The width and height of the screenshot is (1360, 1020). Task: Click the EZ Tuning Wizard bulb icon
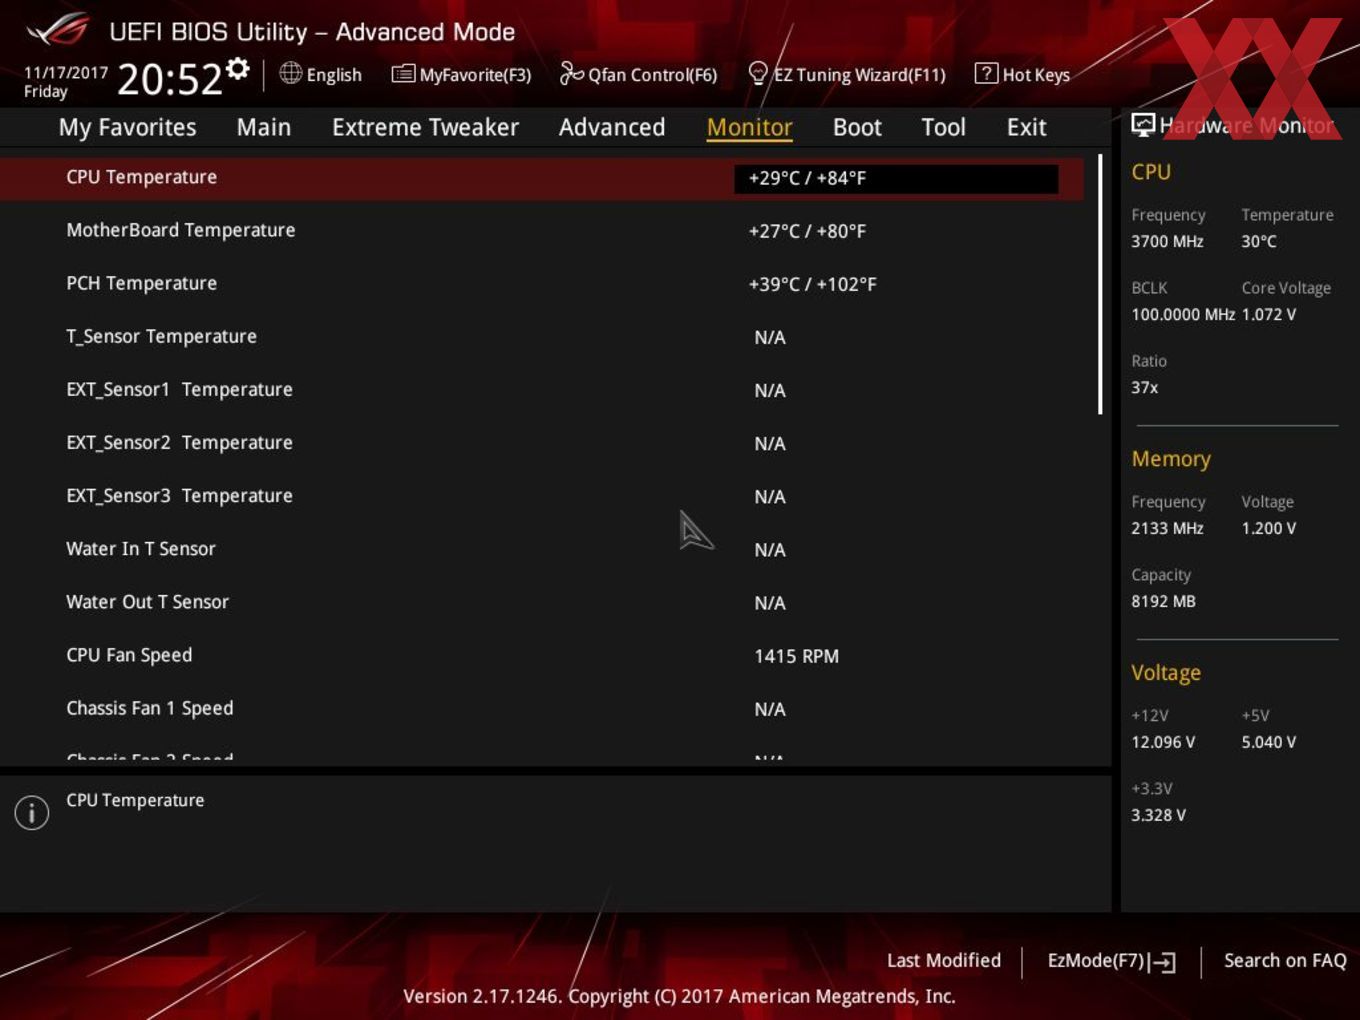tap(758, 73)
